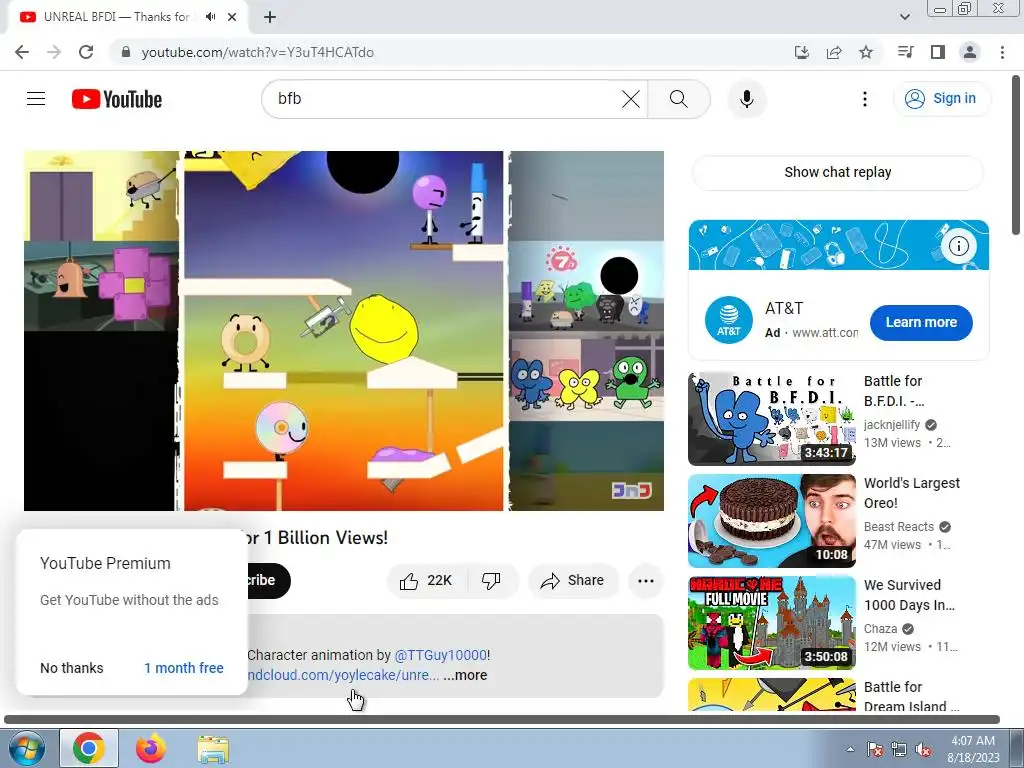The width and height of the screenshot is (1024, 768).
Task: Open the jacknjellify channel name
Action: 892,424
